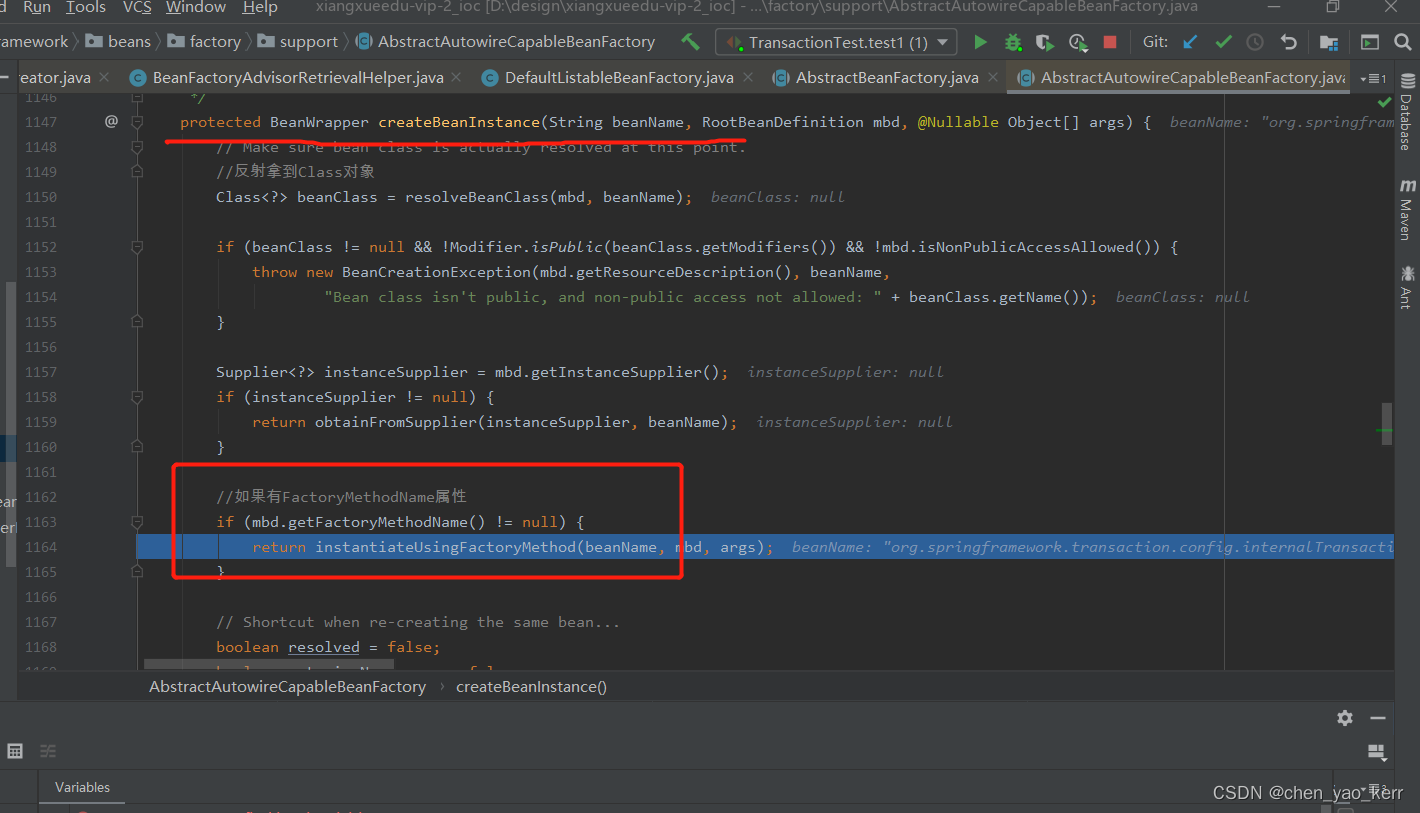This screenshot has width=1420, height=813.
Task: Open the Window menu
Action: click(195, 8)
